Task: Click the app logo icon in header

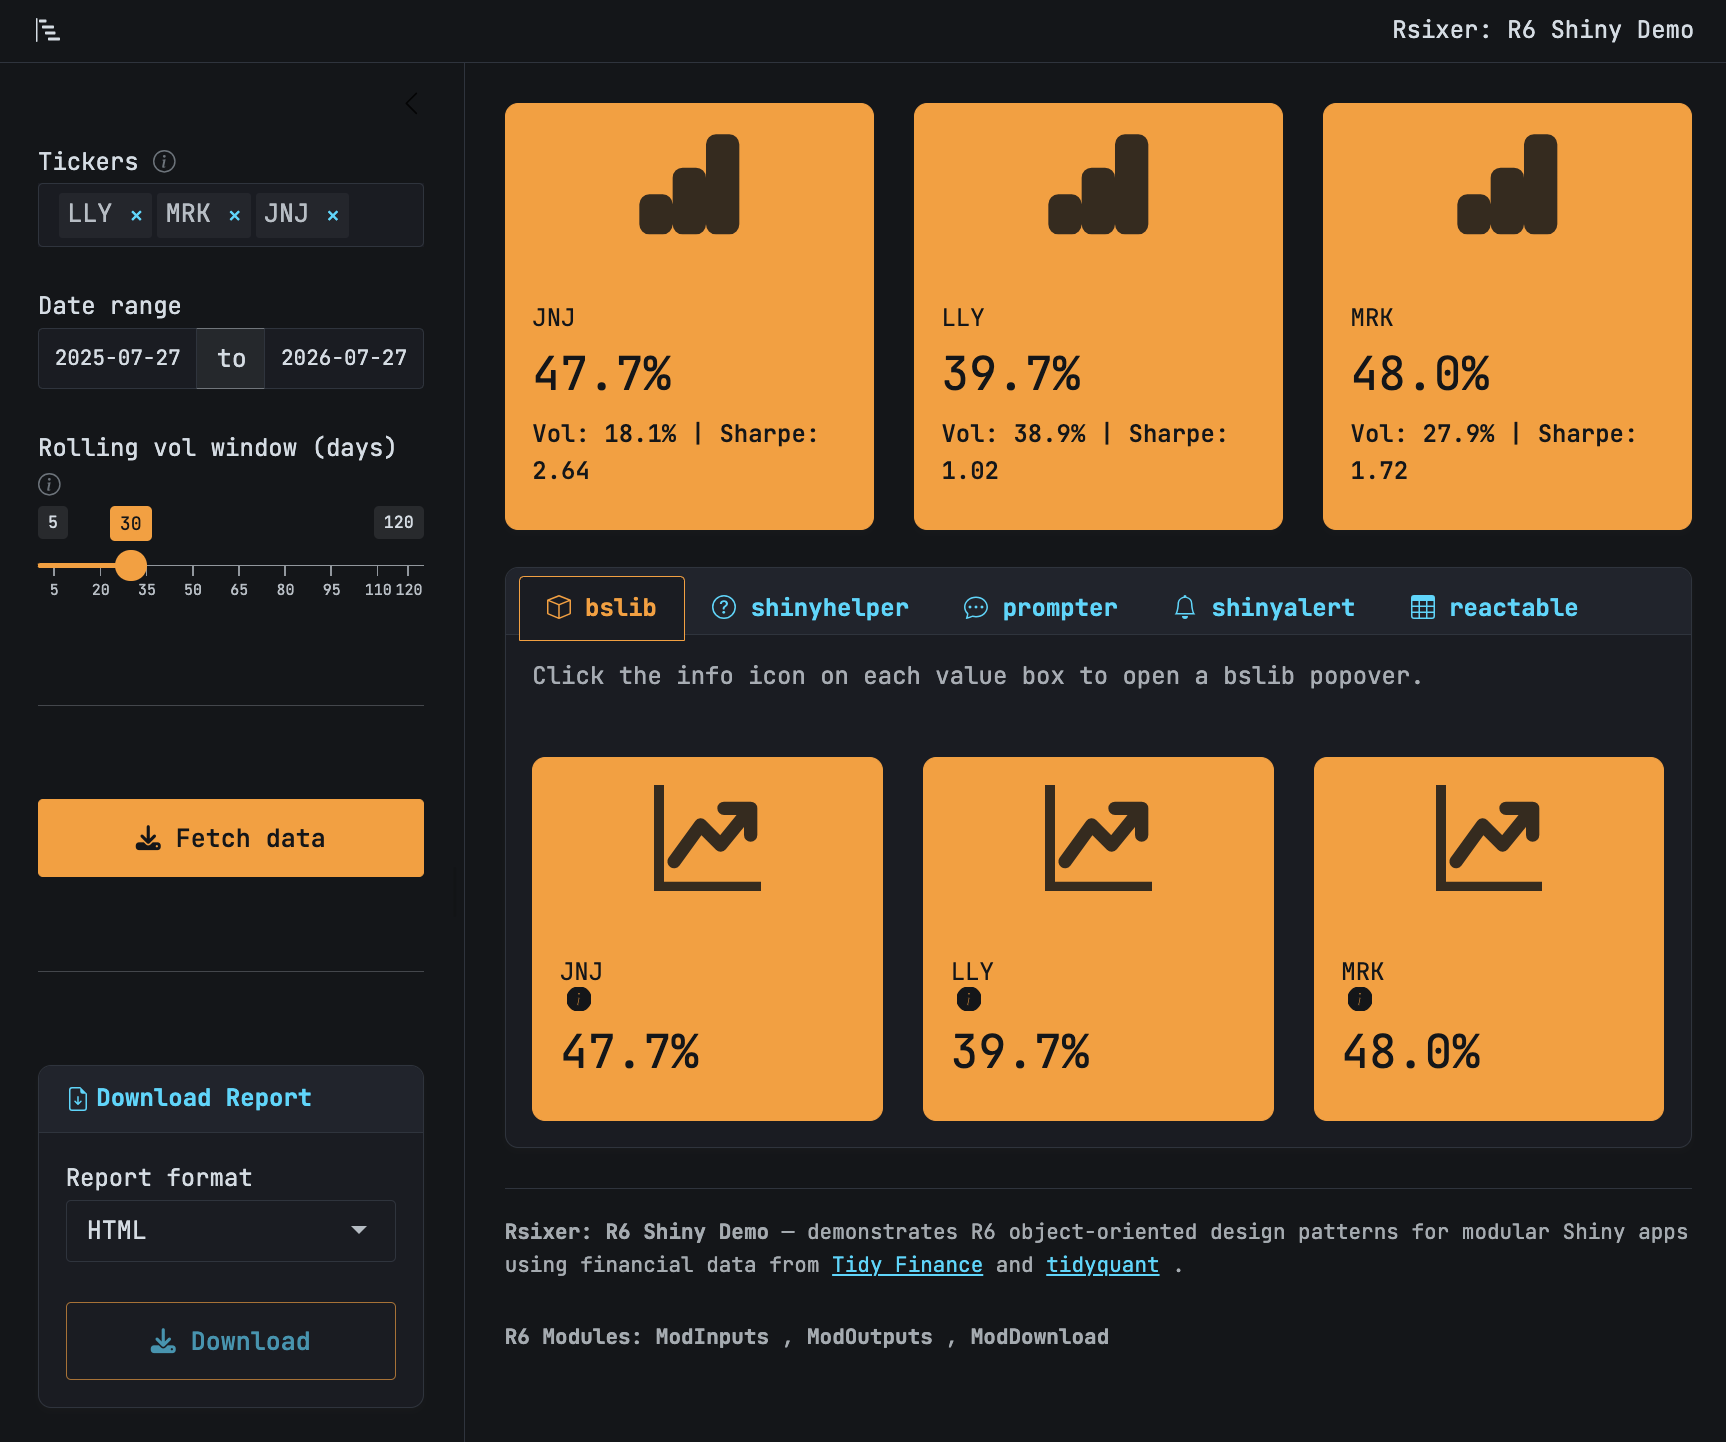Action: coord(47,31)
